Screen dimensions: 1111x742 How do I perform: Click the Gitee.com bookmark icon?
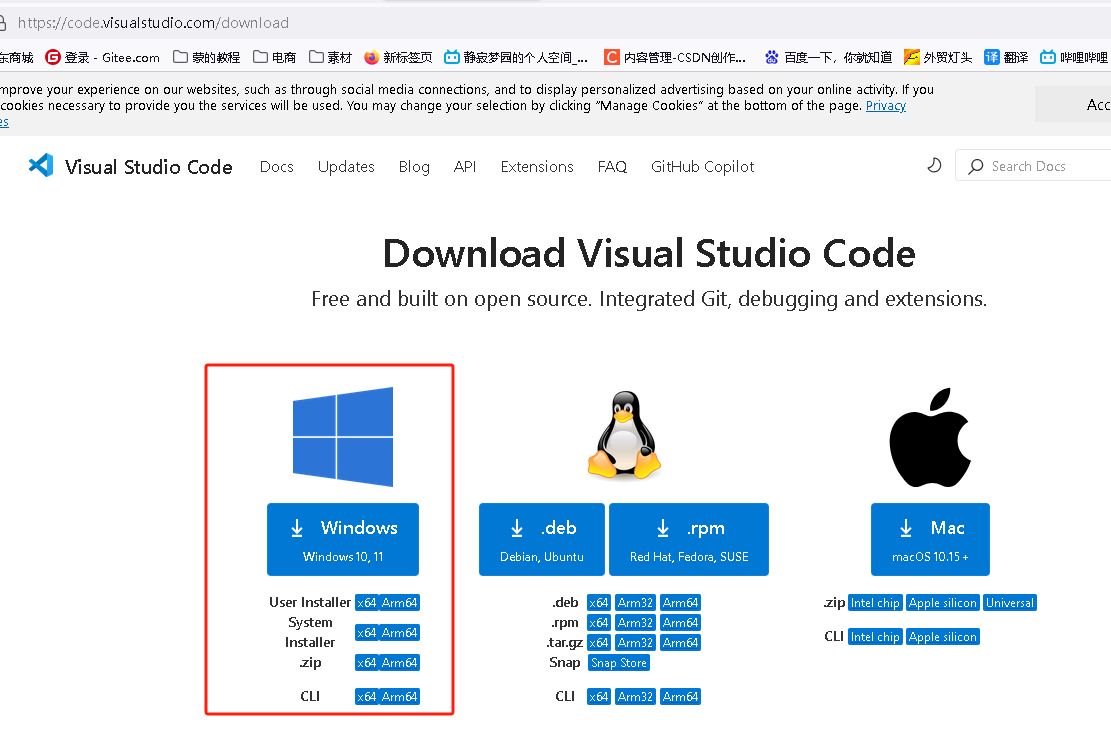click(52, 57)
